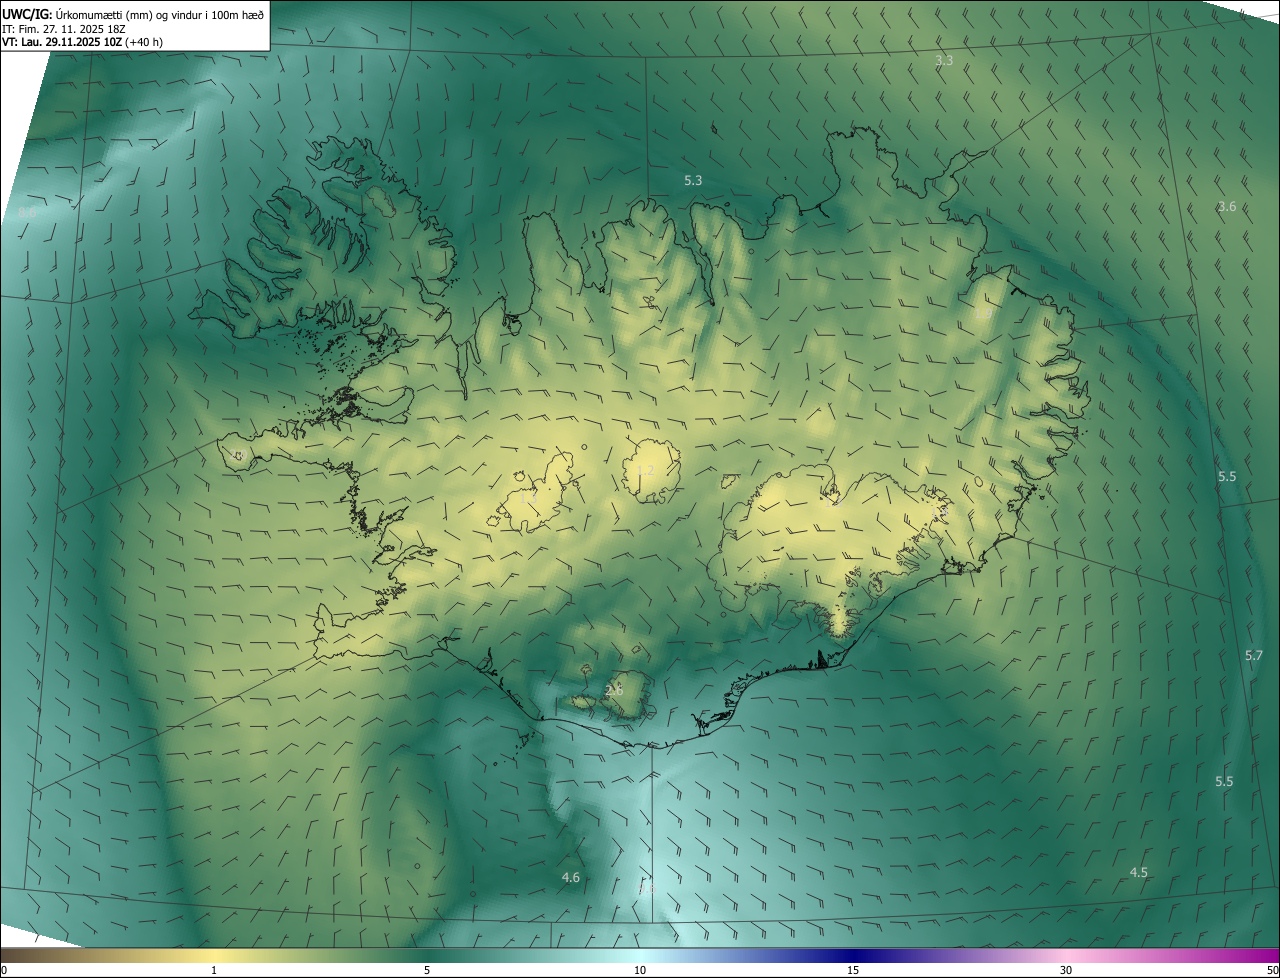Click the 2.6 value label on the glacier
1280x978 pixels.
(x=614, y=690)
